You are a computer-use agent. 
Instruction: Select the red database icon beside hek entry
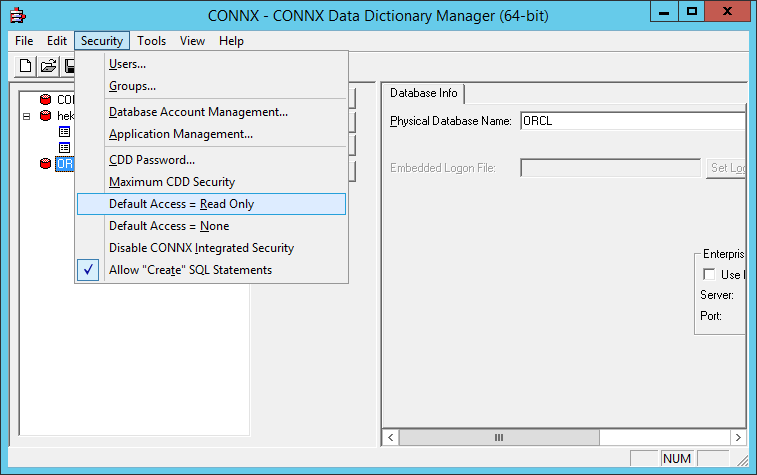45,115
